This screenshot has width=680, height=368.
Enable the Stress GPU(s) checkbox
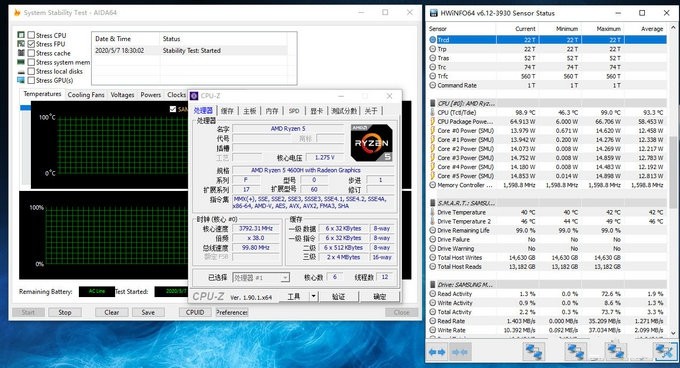coord(31,80)
